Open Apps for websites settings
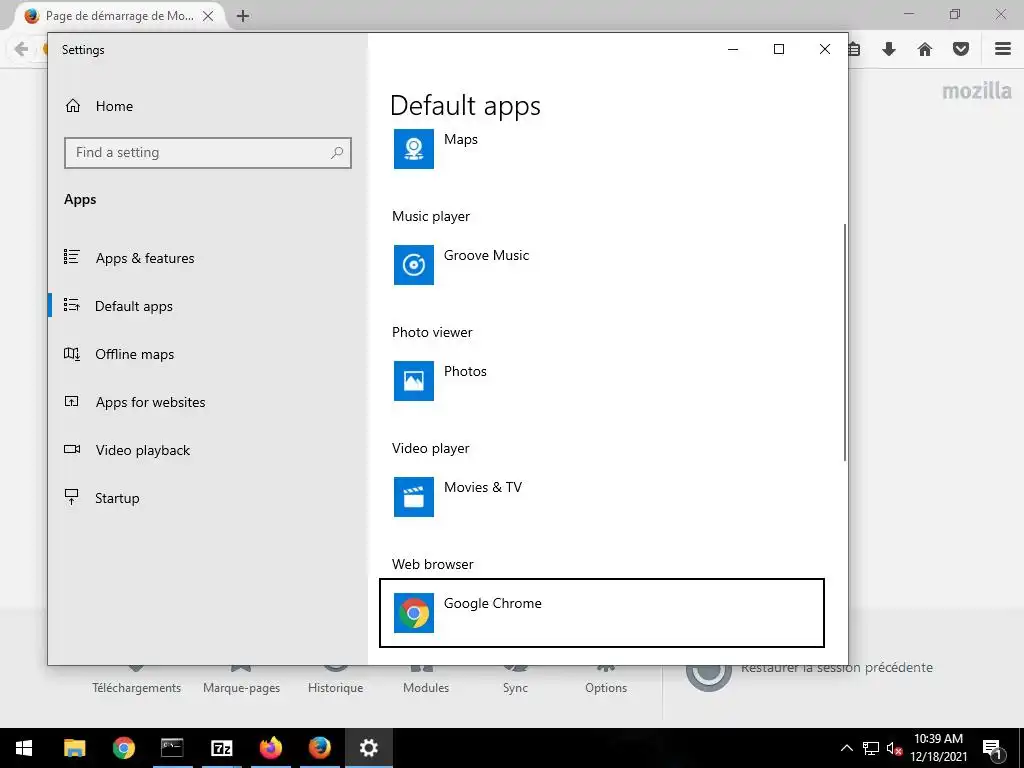The width and height of the screenshot is (1024, 768). click(x=208, y=402)
